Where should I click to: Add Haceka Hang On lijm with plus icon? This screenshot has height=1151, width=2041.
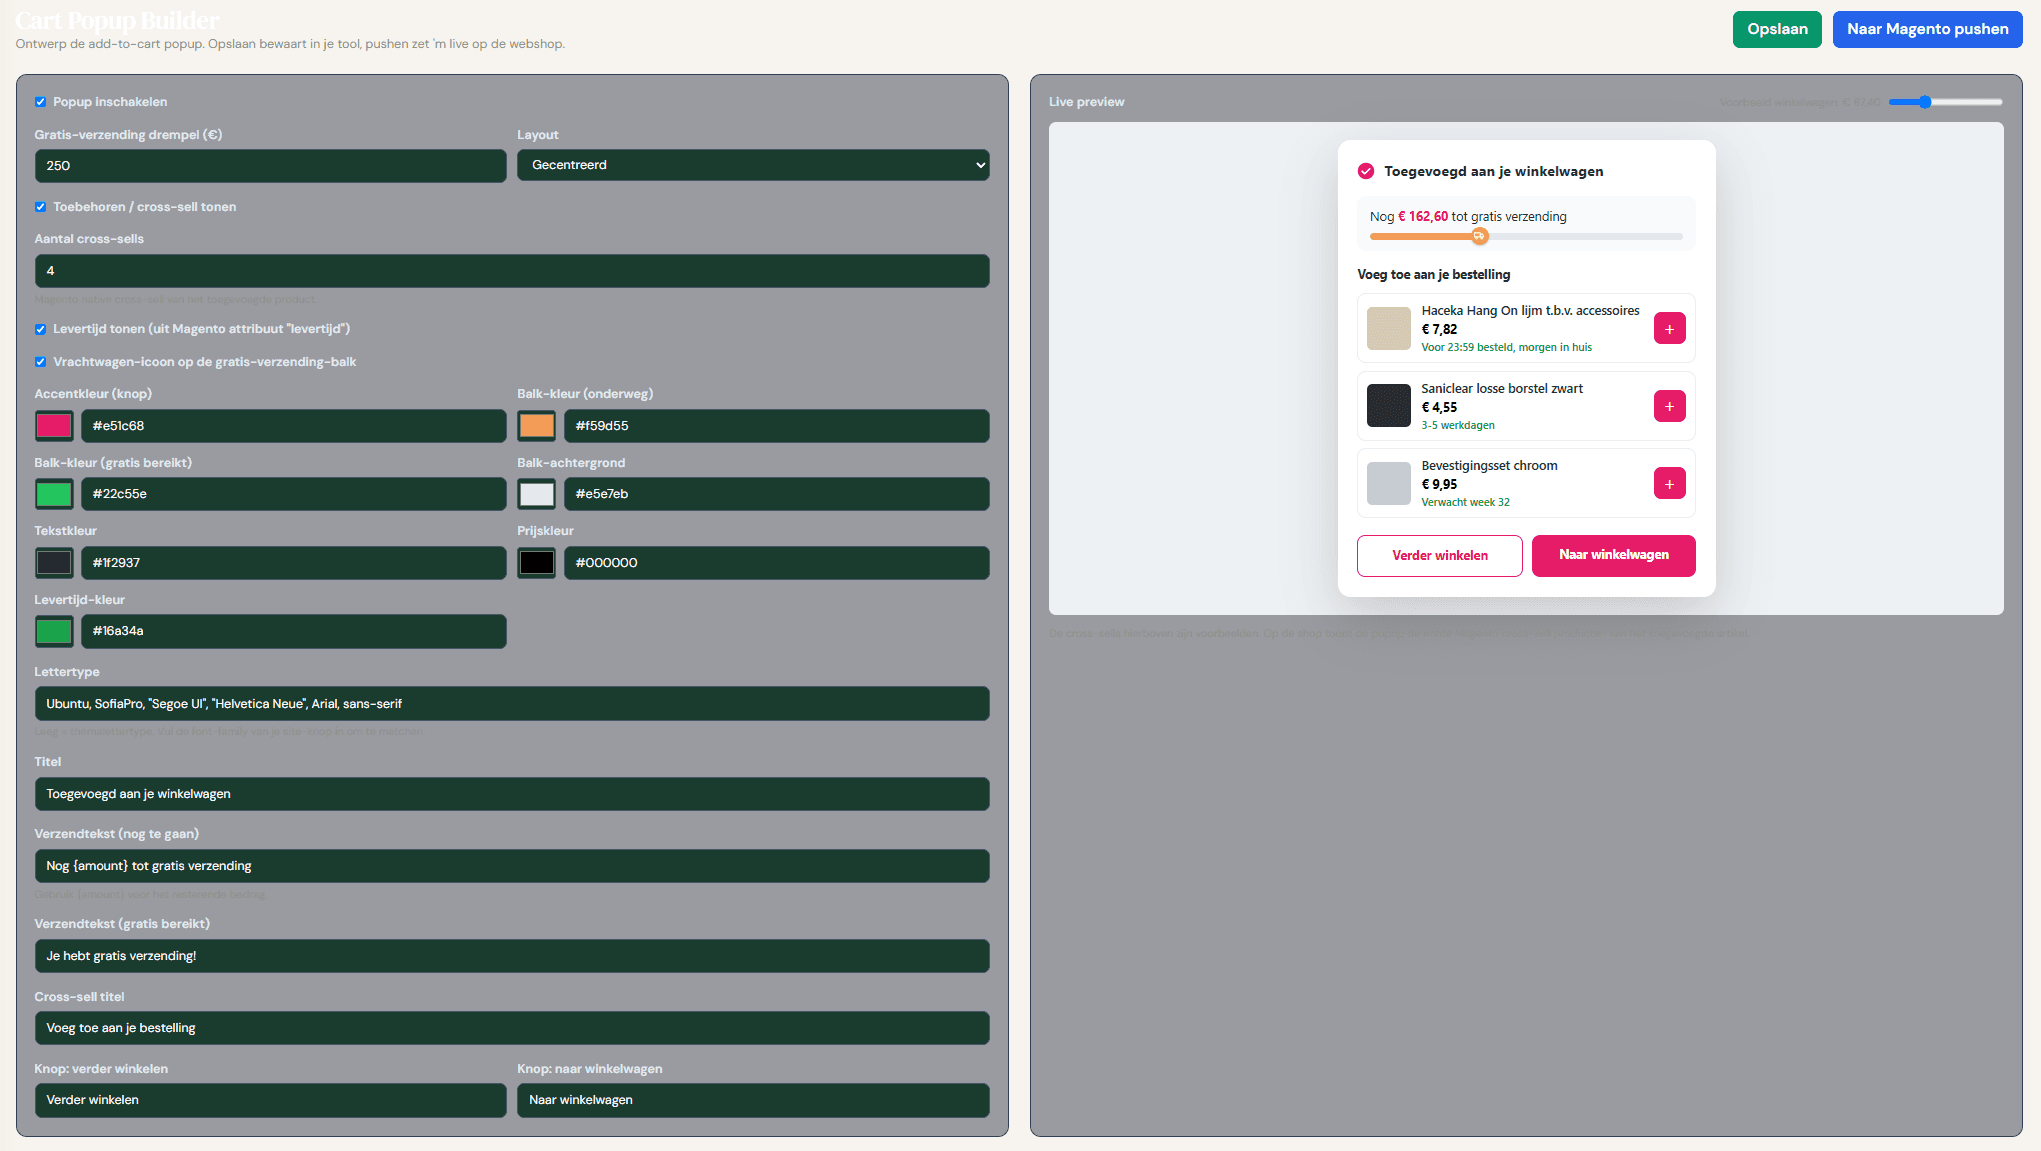(x=1669, y=329)
